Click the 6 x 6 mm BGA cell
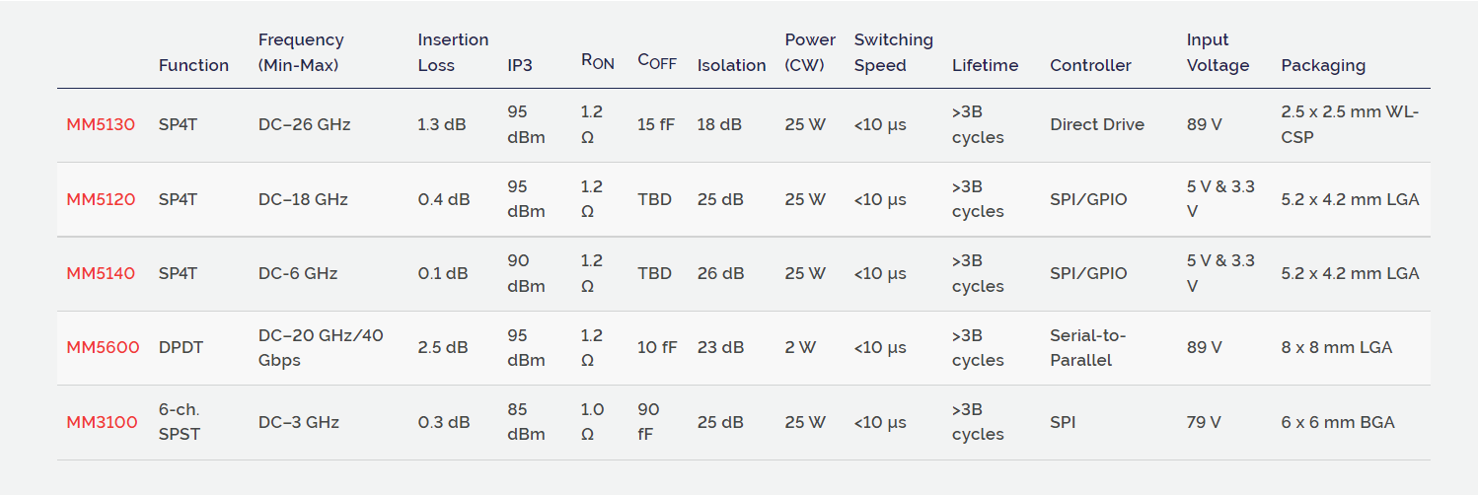The image size is (1478, 495). 1337,422
